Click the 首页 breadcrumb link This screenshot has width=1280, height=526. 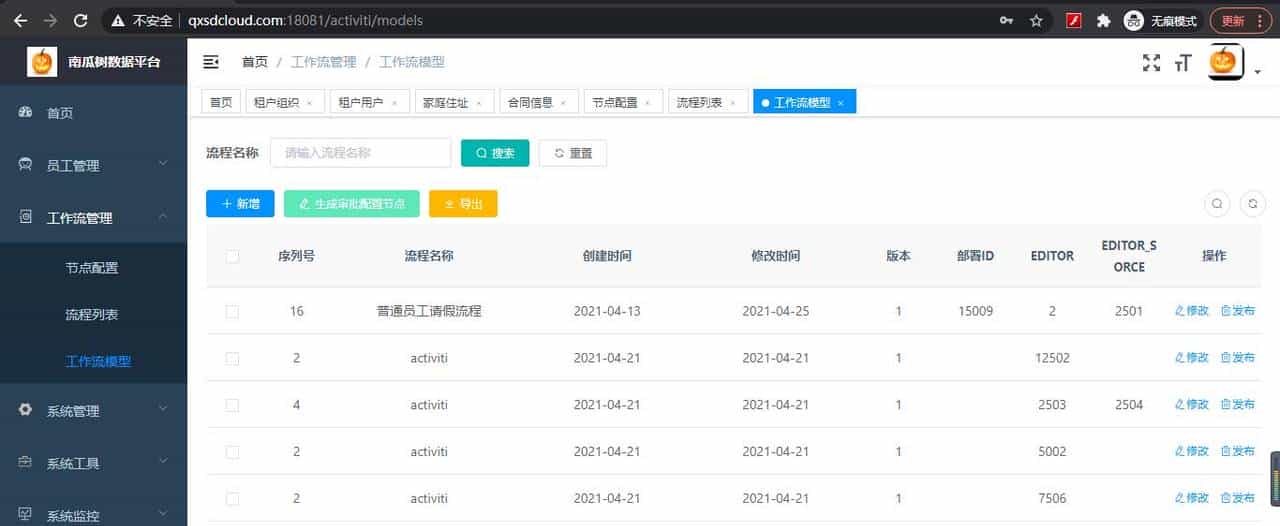[x=255, y=62]
